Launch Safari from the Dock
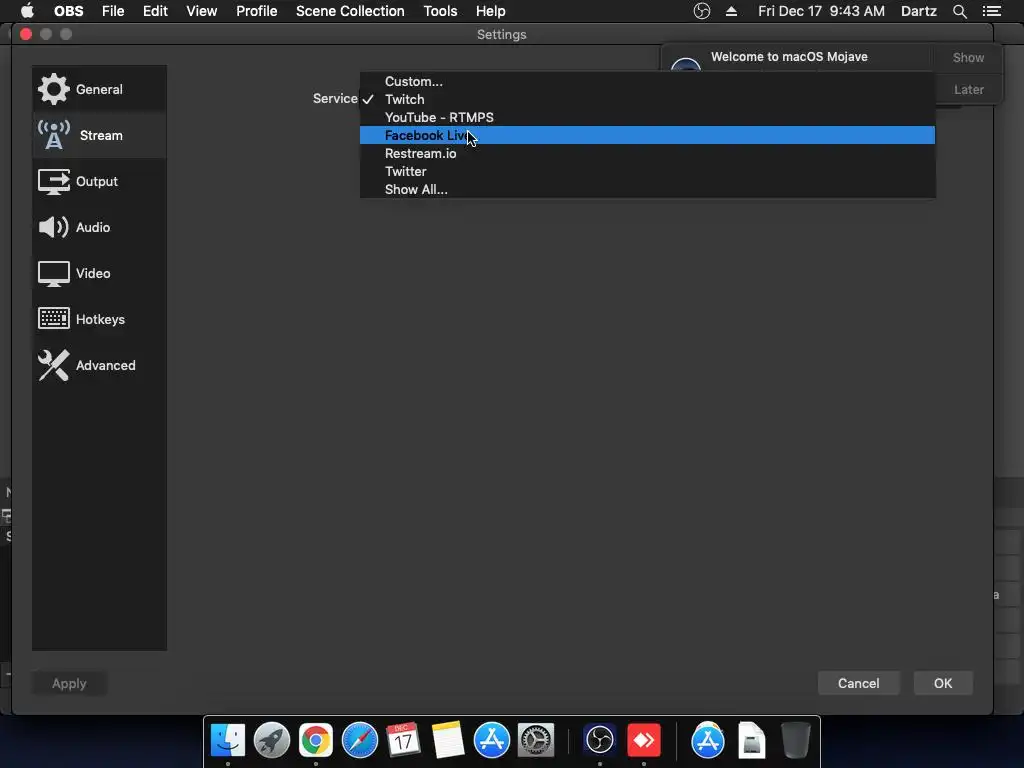The image size is (1024, 768). 360,740
